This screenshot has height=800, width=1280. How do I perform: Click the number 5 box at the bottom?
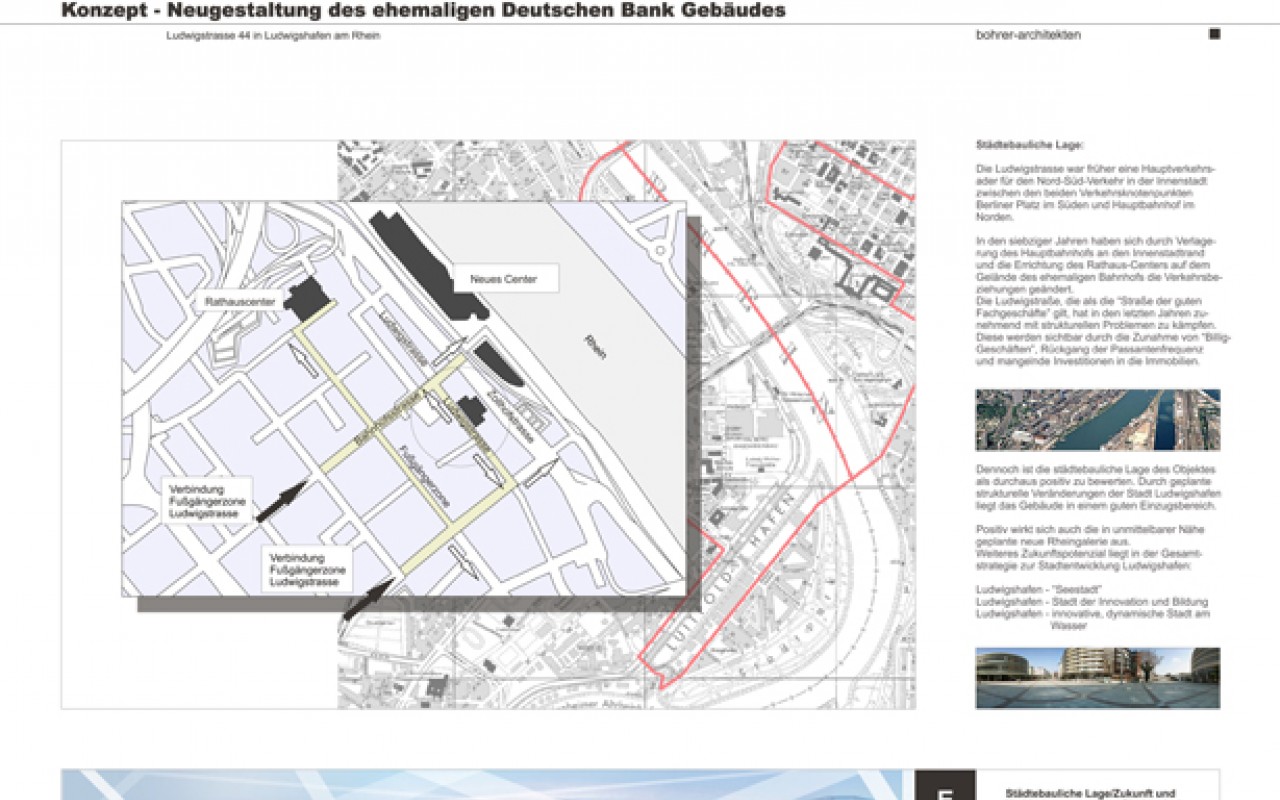click(945, 785)
